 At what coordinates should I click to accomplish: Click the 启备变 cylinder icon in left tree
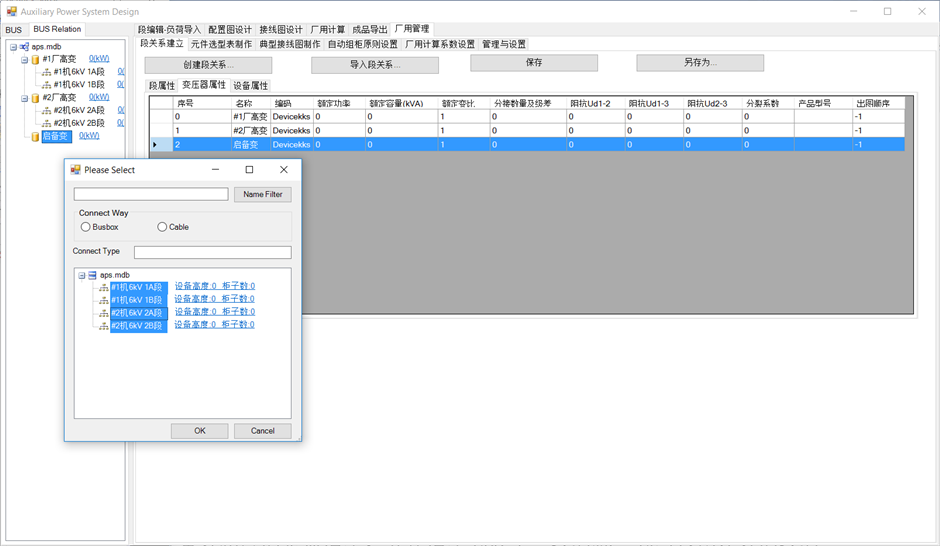[35, 136]
